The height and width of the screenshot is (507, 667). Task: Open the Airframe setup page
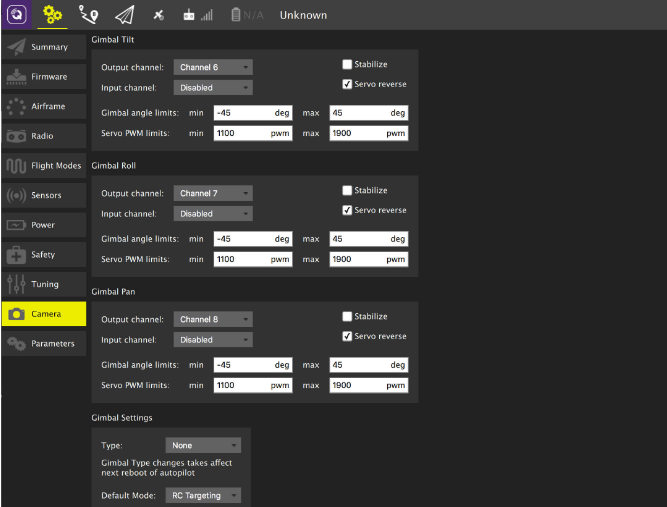[41, 106]
